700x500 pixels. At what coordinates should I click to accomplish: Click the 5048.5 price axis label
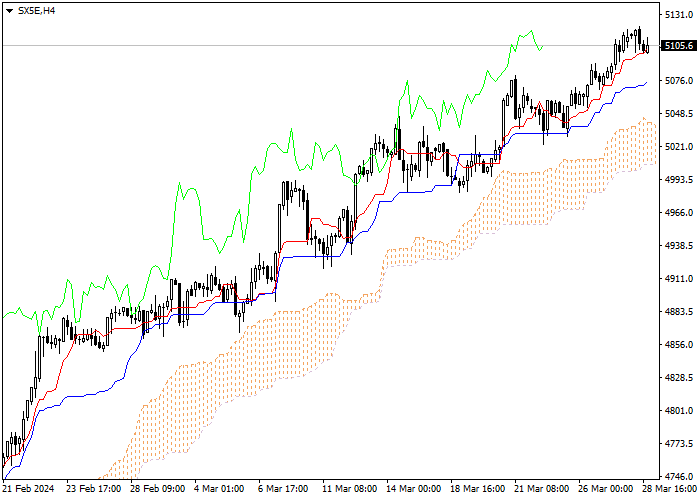679,114
